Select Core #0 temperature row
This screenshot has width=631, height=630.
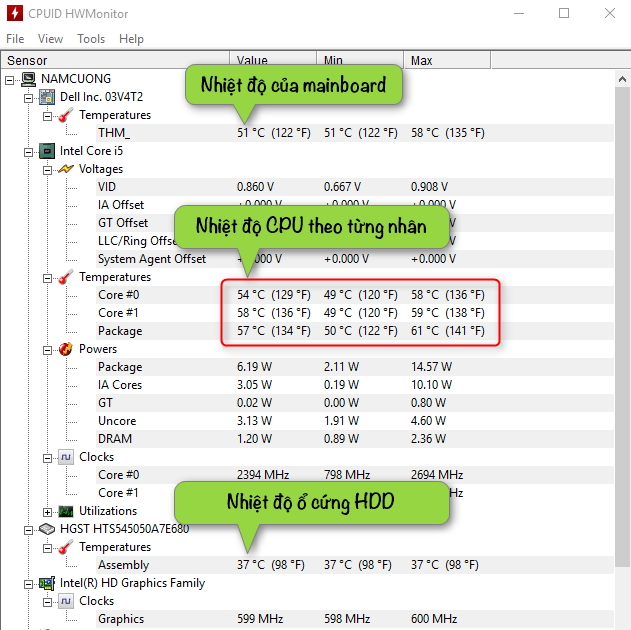355,295
